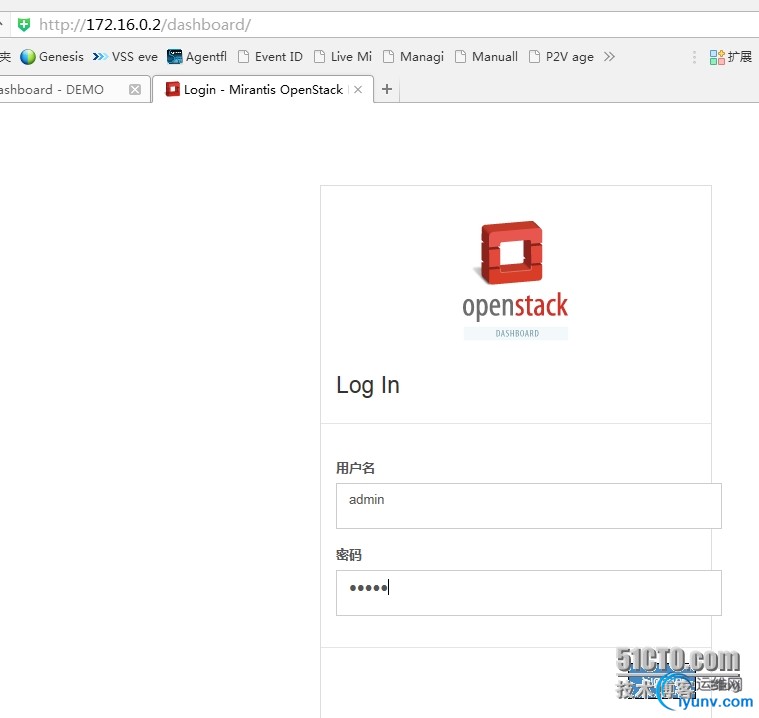Image resolution: width=759 pixels, height=718 pixels.
Task: Click the Genesis globe bookmark icon
Action: pyautogui.click(x=28, y=57)
